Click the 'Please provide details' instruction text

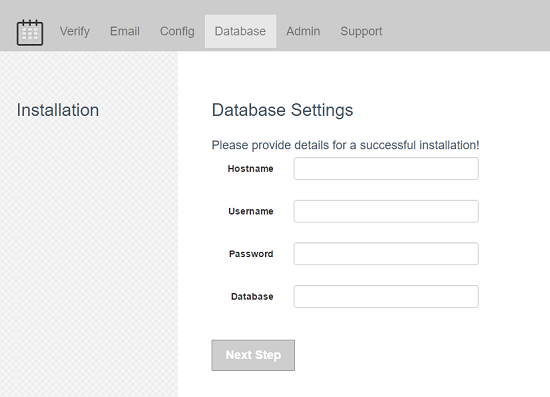[345, 145]
